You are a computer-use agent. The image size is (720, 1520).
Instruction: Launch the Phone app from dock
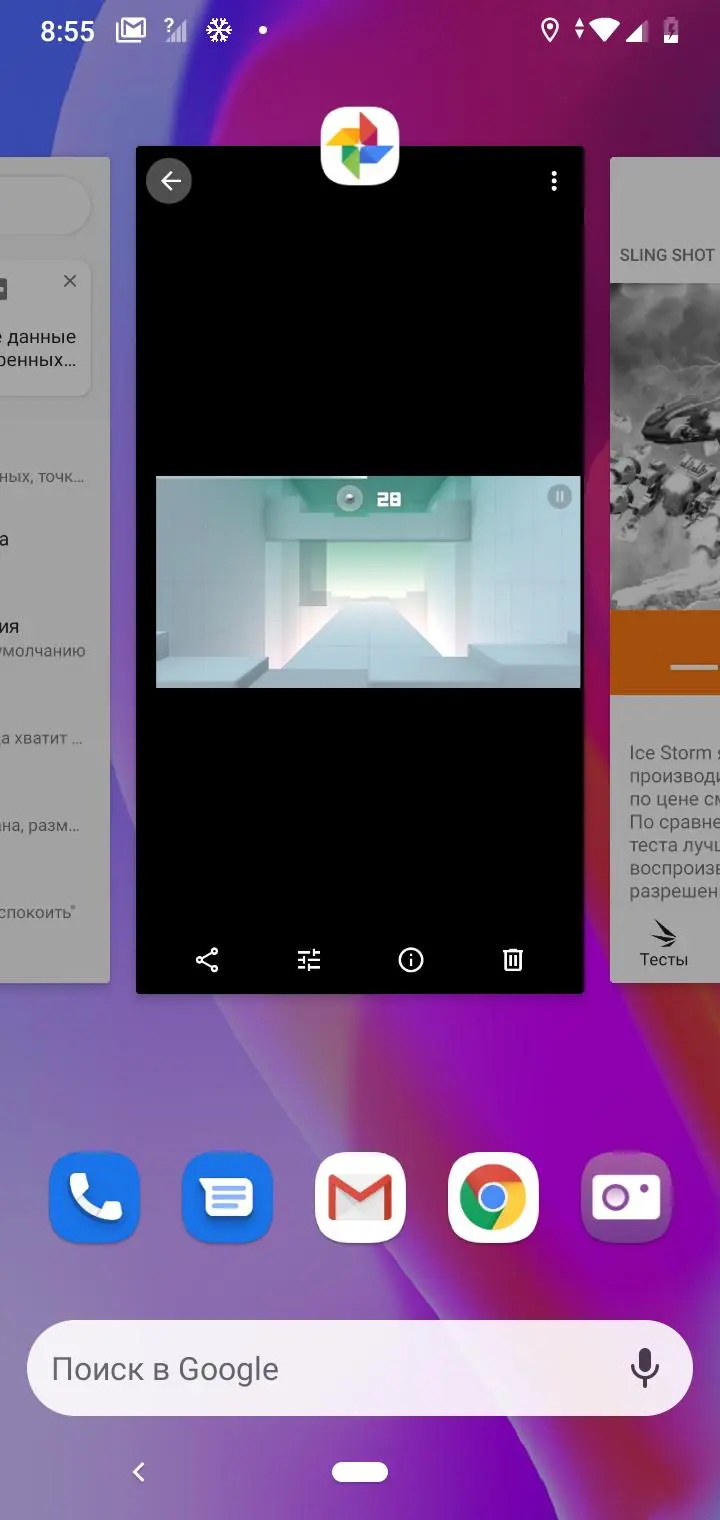94,1198
